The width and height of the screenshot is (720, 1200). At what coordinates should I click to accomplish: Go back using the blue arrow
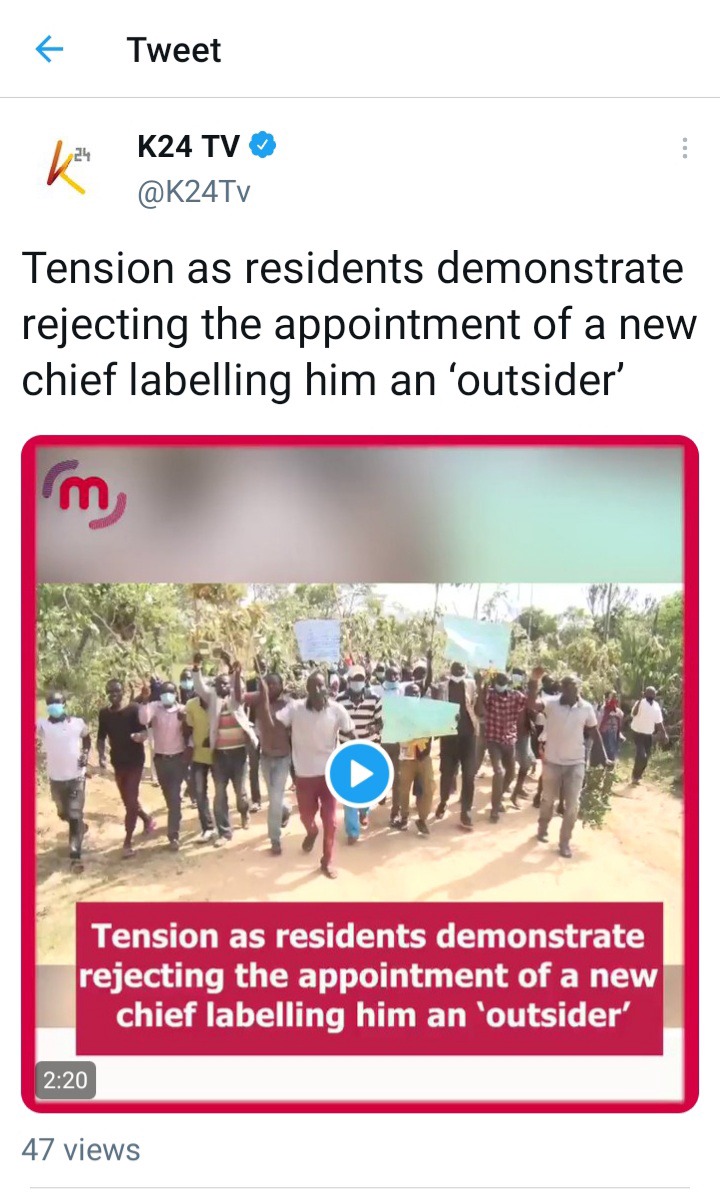coord(49,49)
